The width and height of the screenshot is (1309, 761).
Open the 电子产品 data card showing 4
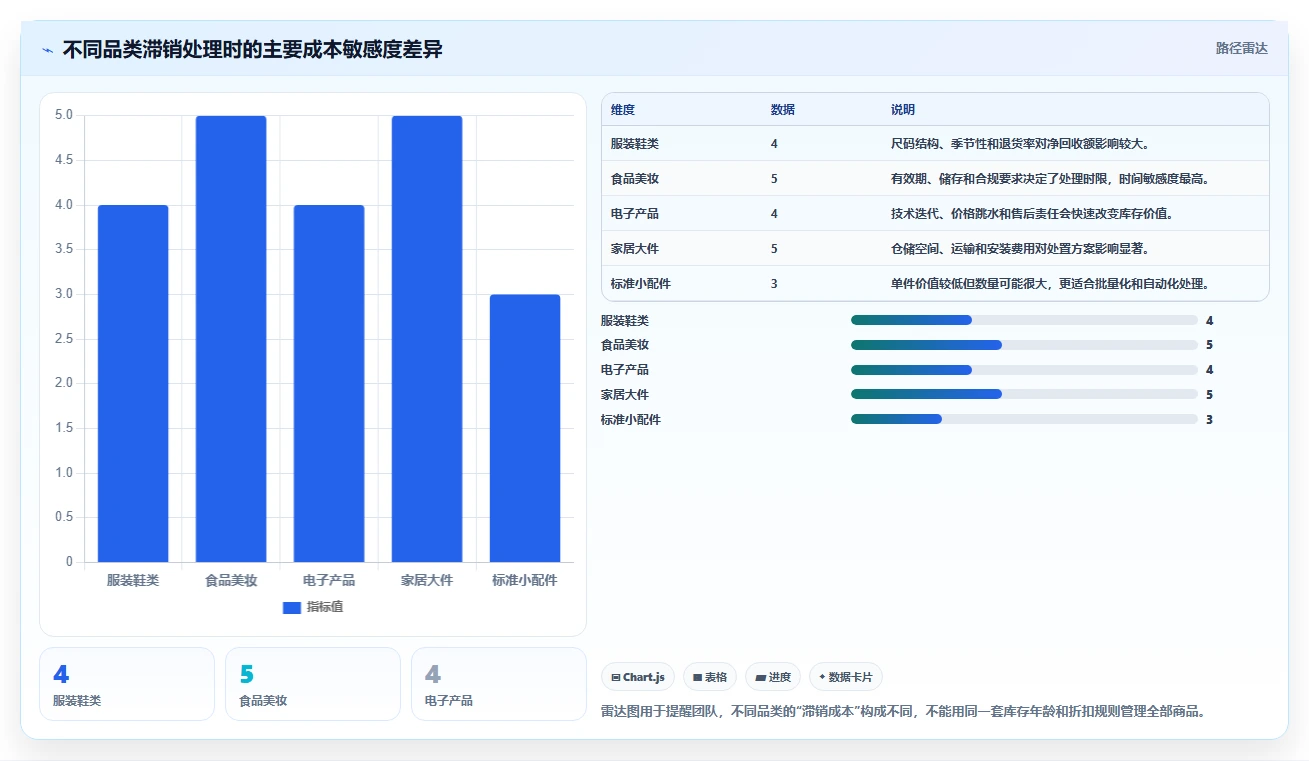tap(499, 684)
